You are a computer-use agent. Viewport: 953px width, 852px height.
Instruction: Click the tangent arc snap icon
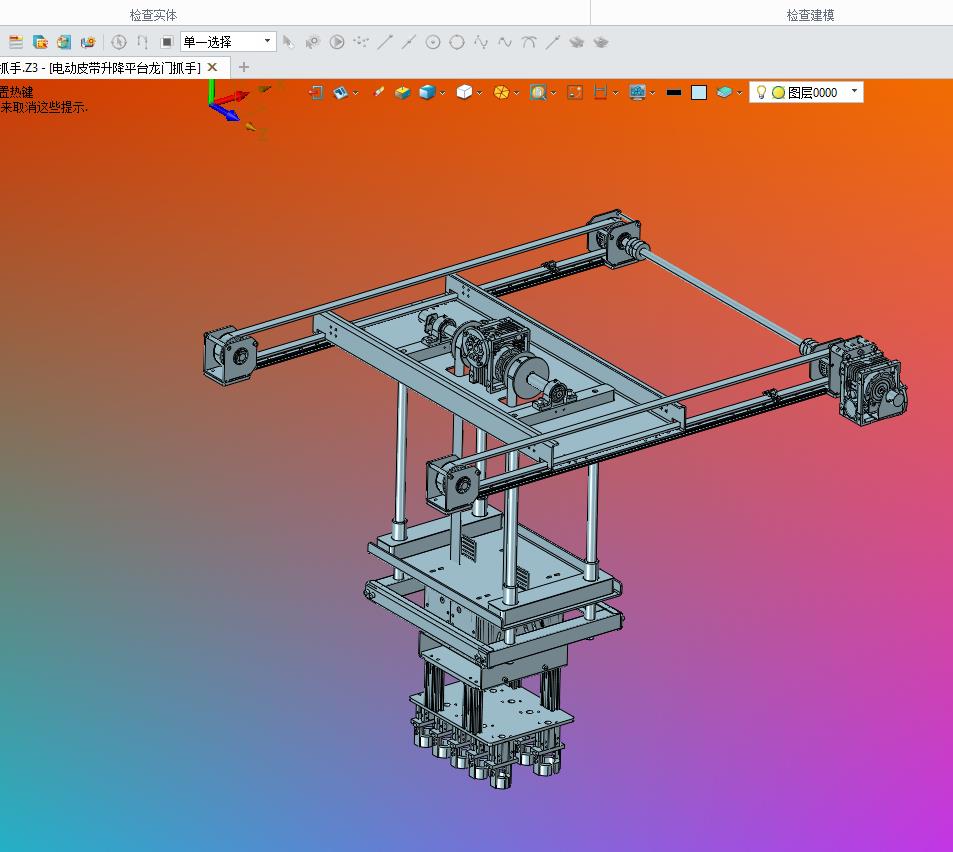[529, 42]
